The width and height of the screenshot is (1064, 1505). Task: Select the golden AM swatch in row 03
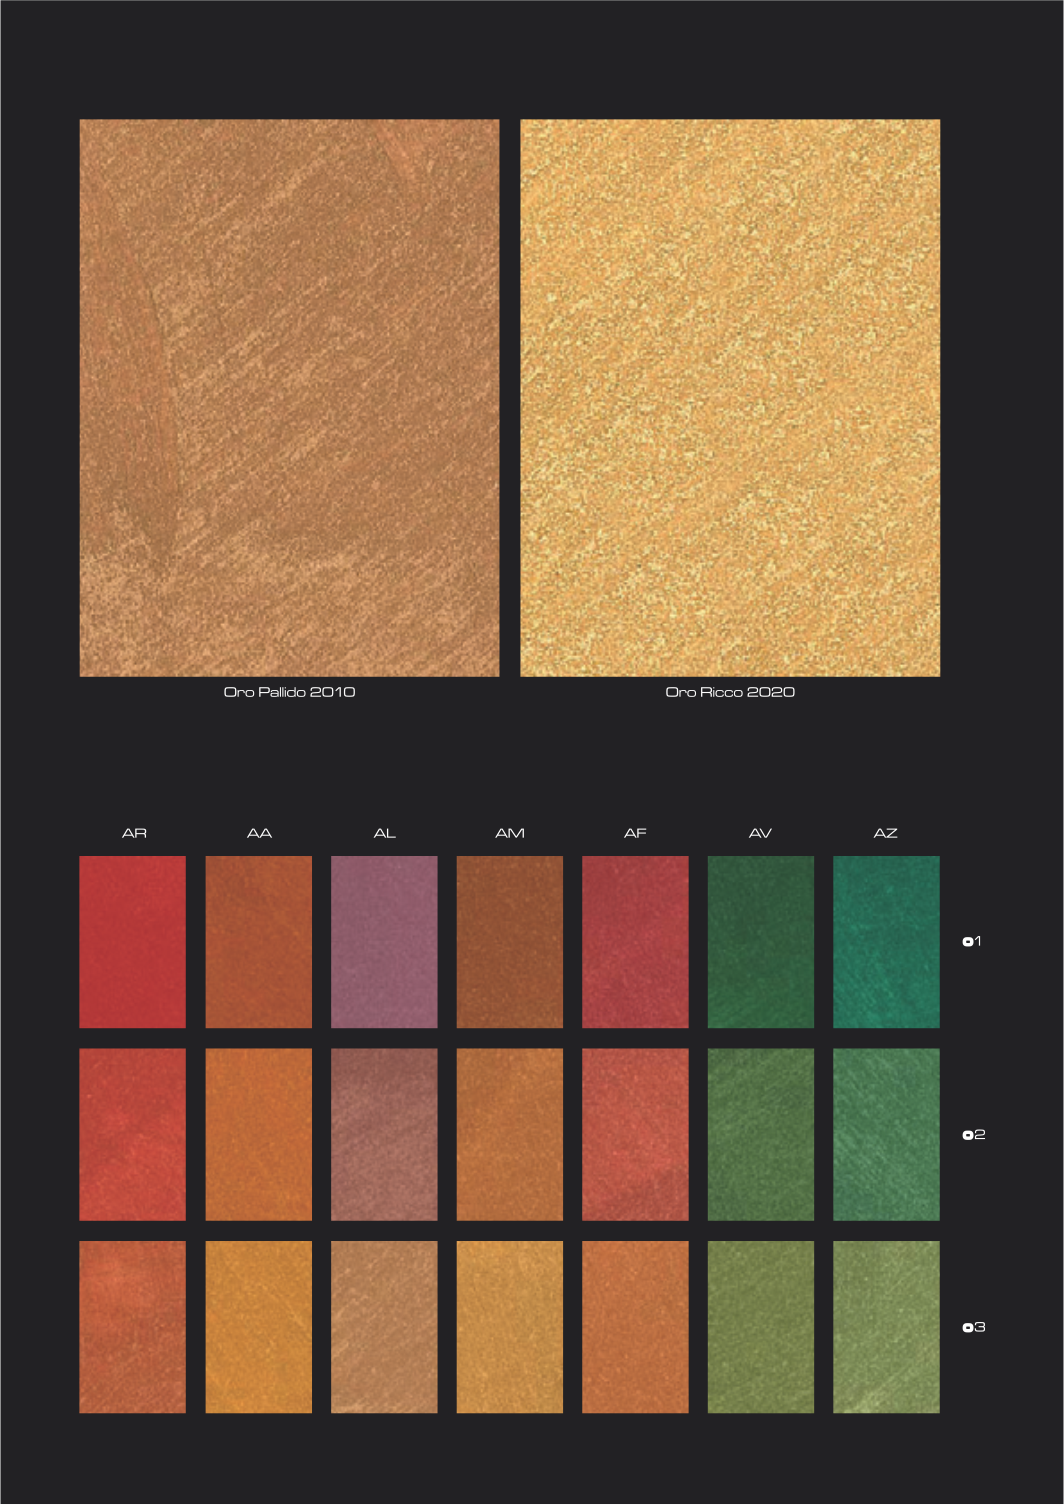pyautogui.click(x=509, y=1327)
